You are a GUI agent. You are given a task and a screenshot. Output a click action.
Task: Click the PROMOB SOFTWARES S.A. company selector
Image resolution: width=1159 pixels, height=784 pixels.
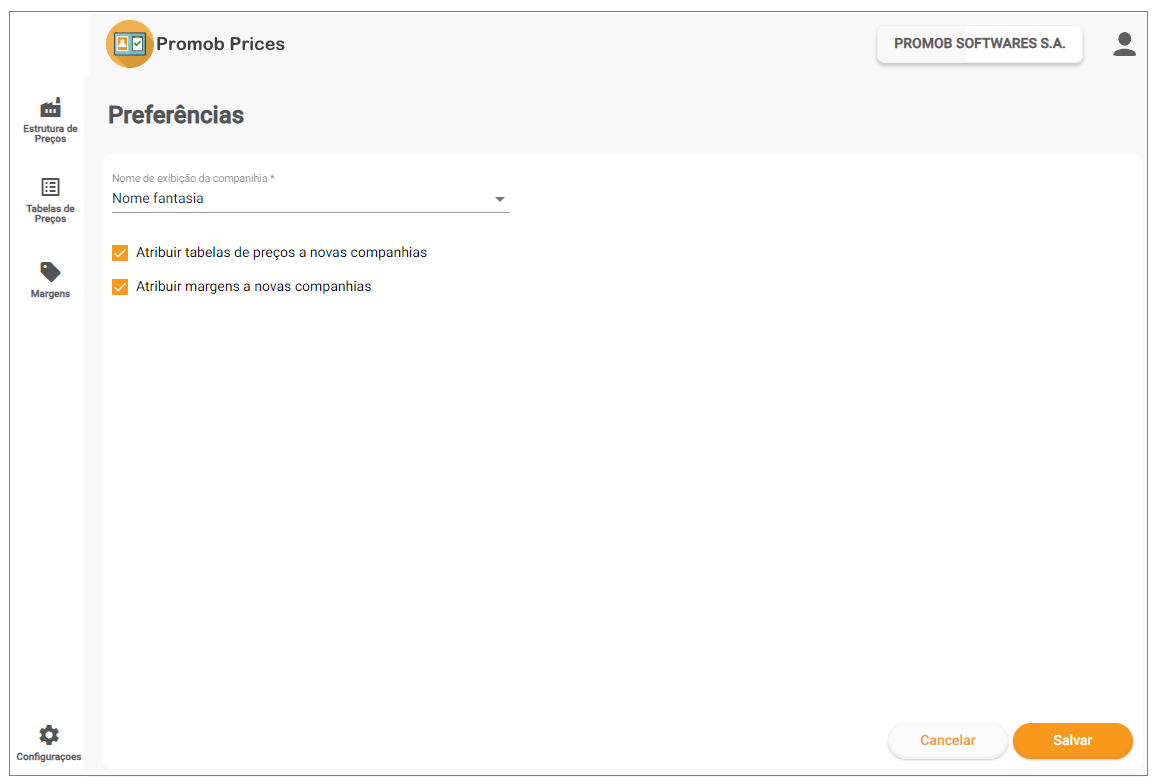point(979,44)
